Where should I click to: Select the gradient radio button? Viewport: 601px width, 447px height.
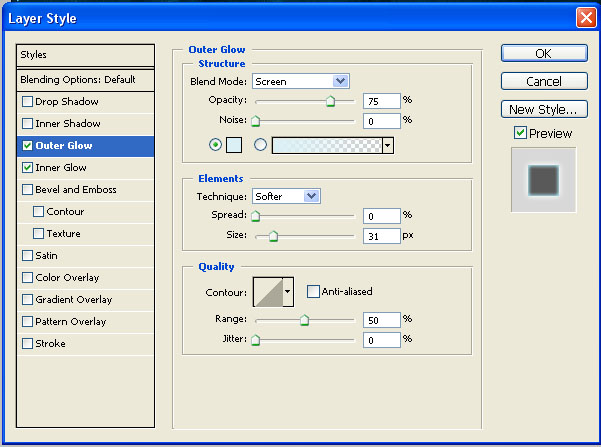[261, 145]
